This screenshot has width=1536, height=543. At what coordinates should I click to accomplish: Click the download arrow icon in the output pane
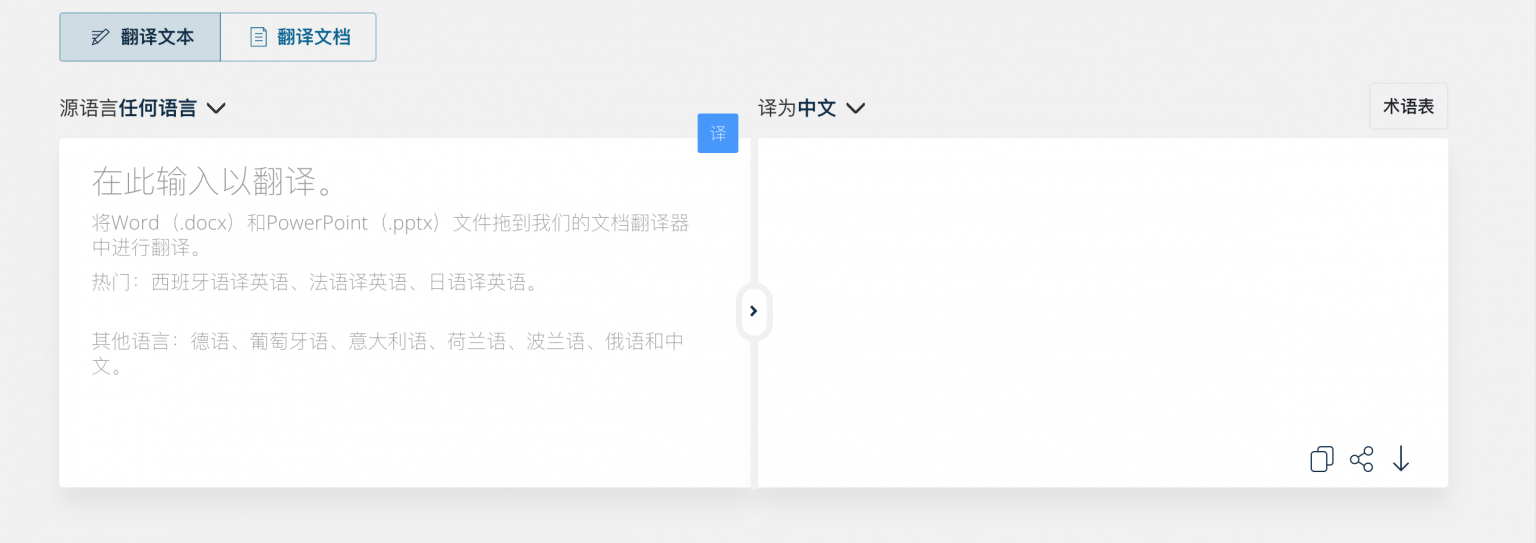1401,459
